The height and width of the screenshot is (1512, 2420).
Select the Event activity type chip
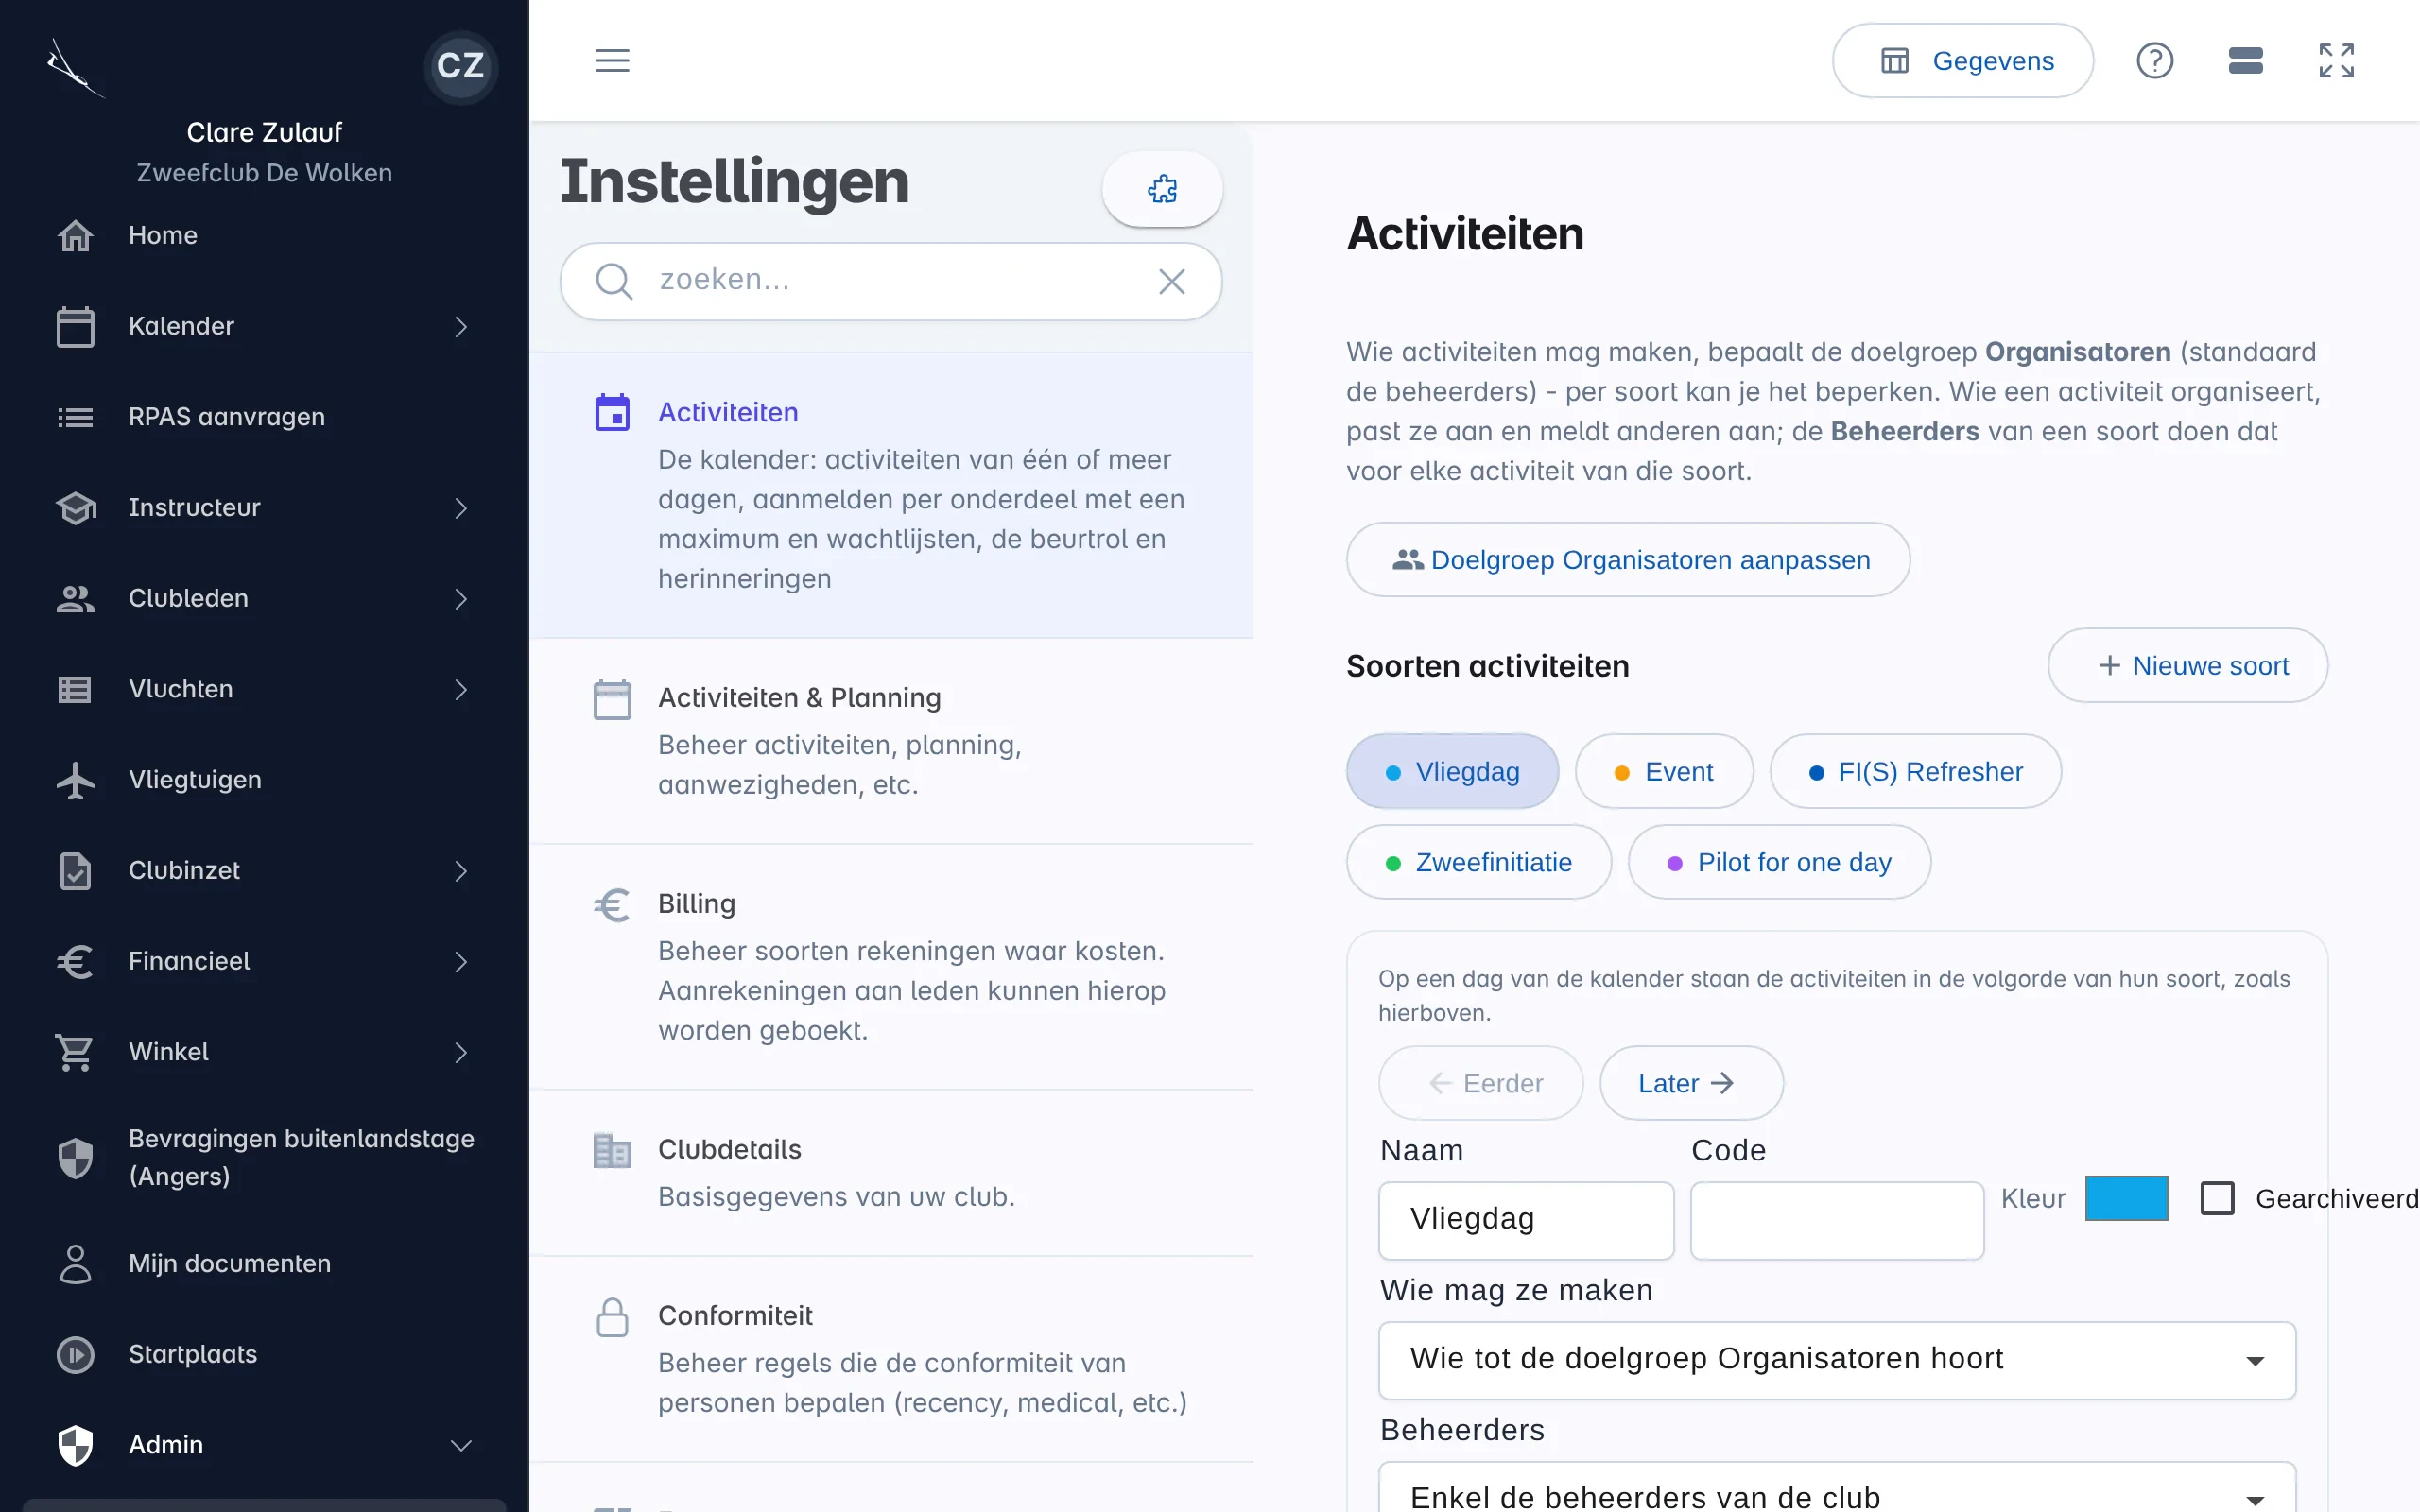[1663, 771]
